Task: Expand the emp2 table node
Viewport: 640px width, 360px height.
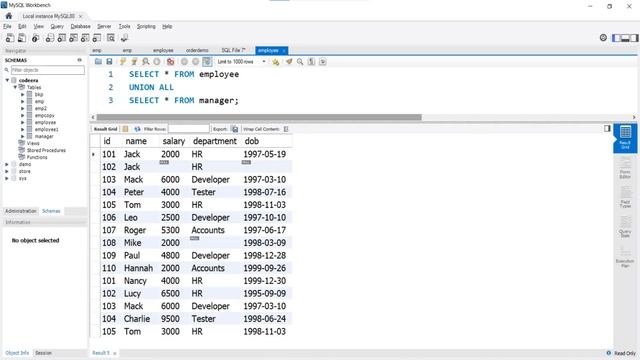Action: pos(23,109)
